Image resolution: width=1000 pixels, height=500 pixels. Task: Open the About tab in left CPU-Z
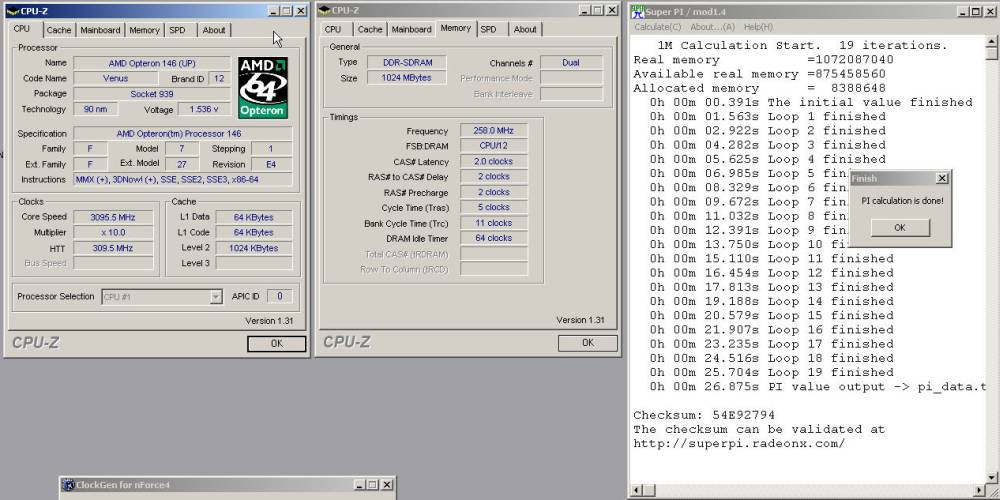tap(214, 30)
